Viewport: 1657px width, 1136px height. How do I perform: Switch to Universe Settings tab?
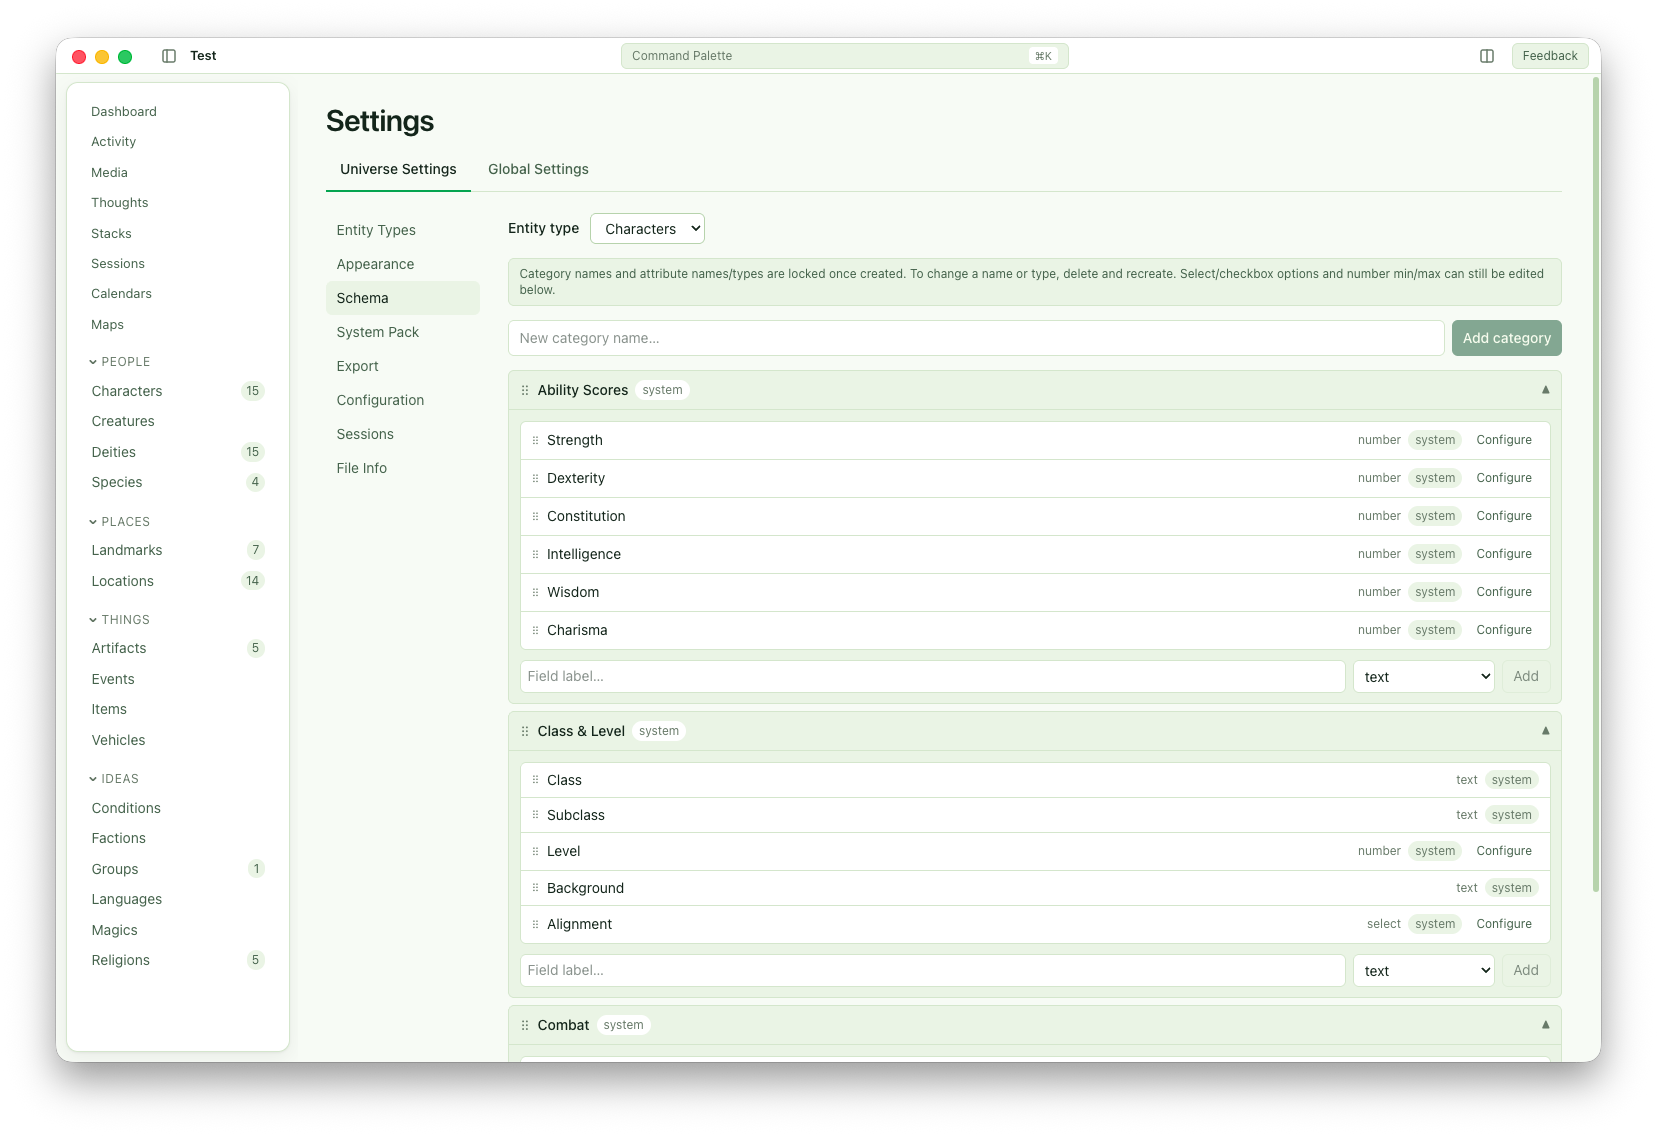click(x=398, y=169)
